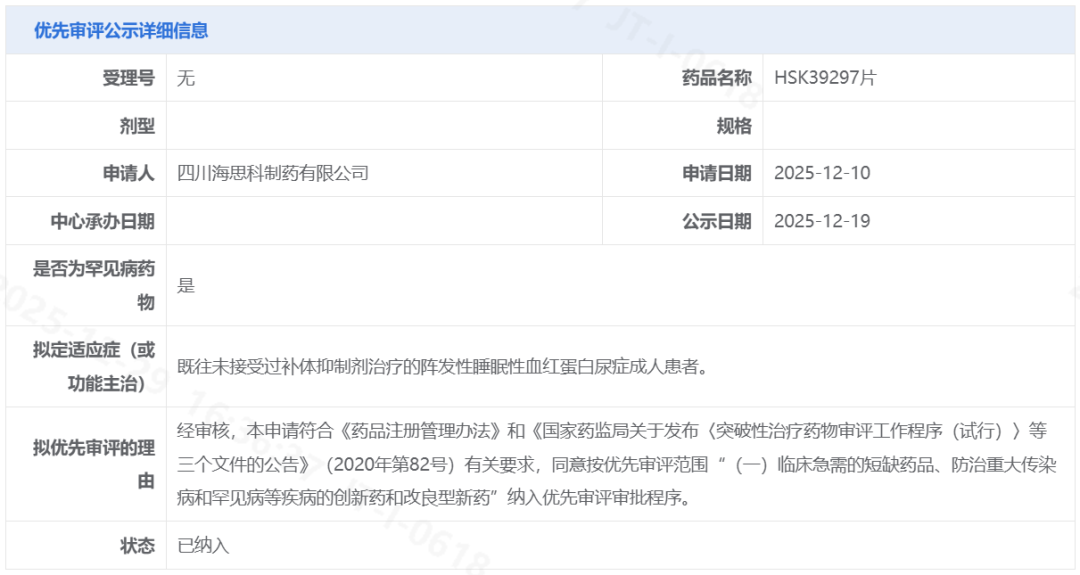Image resolution: width=1080 pixels, height=575 pixels.
Task: Click the 申请人 field label
Action: [x=128, y=173]
